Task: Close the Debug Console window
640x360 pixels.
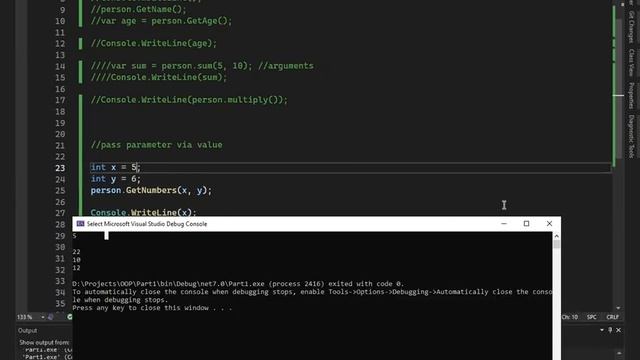Action: [549, 224]
